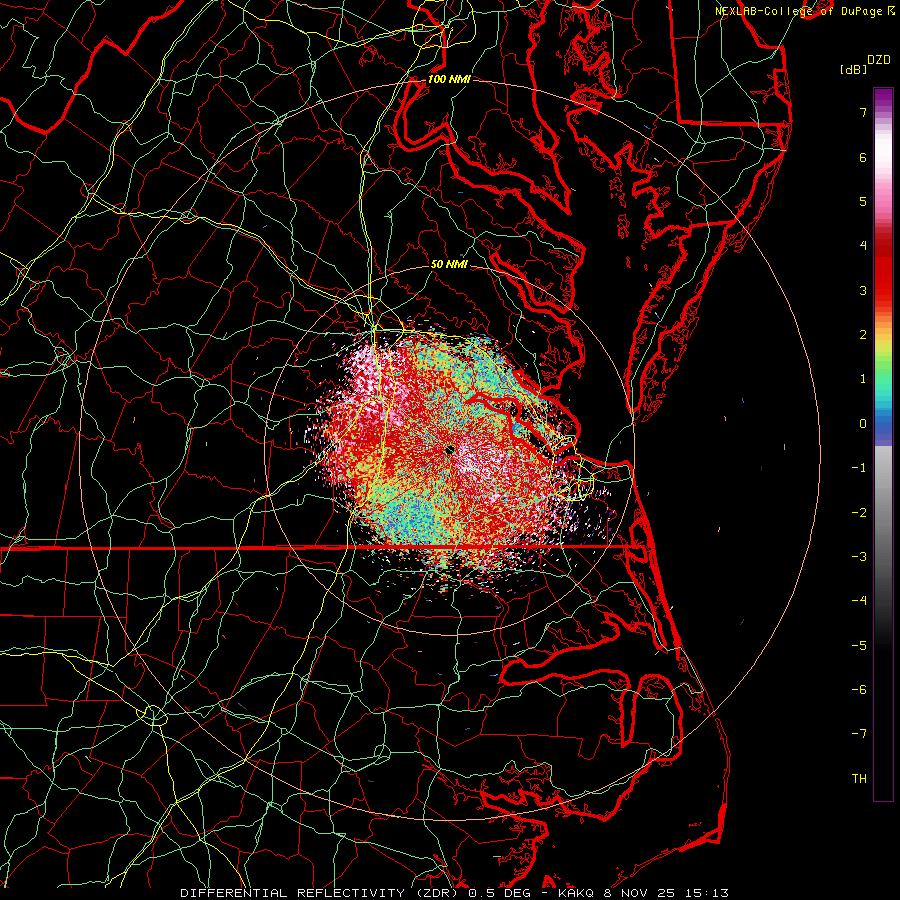Click the purple top of the color bar
Screen dimensions: 900x900
point(883,98)
